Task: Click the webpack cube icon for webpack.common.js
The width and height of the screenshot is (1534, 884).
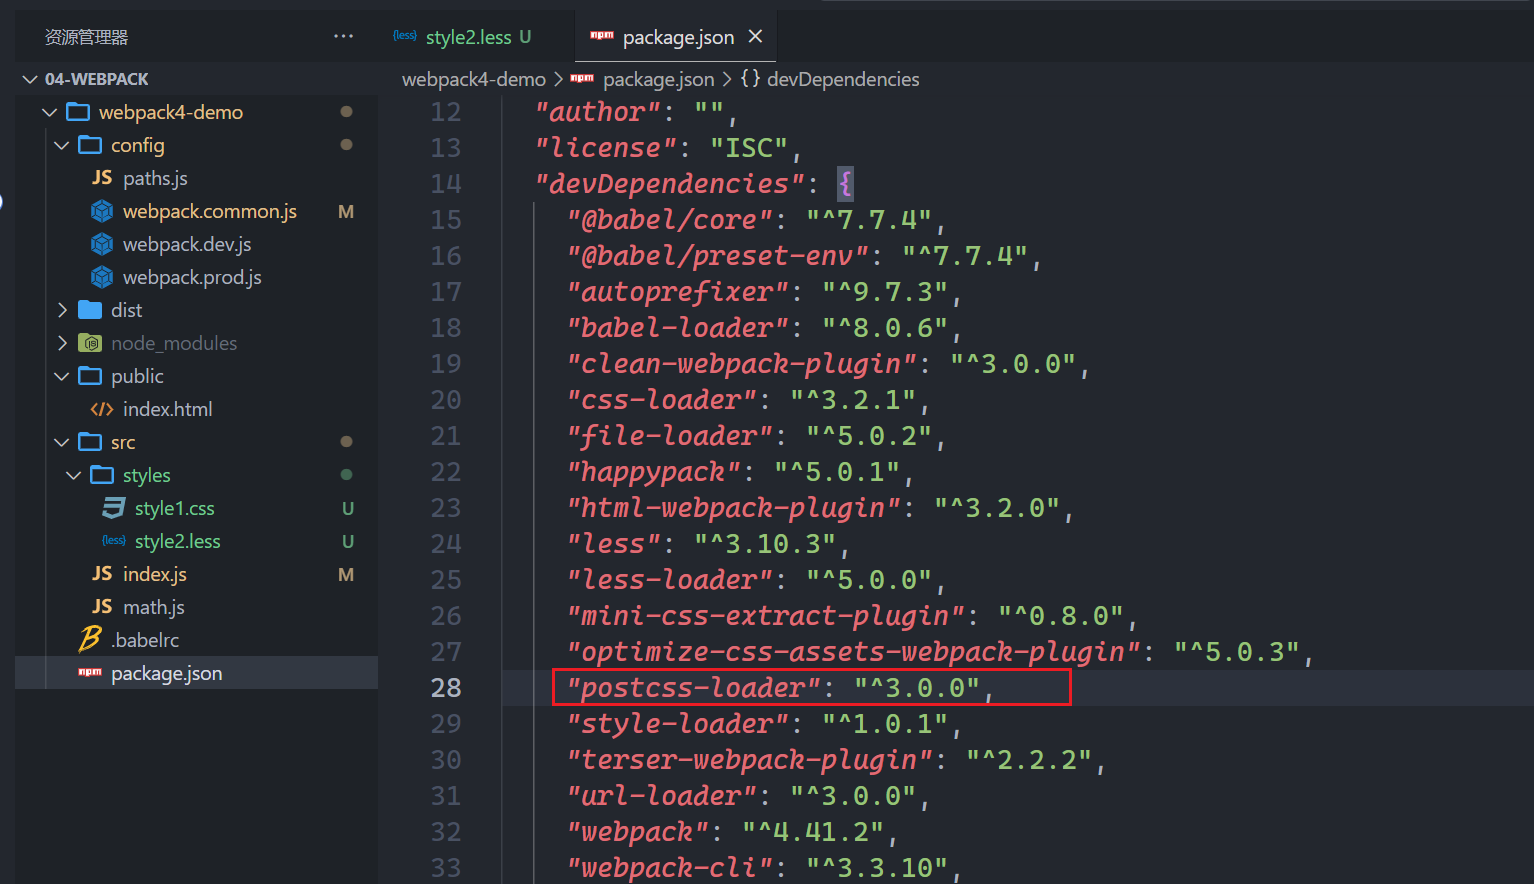Action: coord(102,211)
